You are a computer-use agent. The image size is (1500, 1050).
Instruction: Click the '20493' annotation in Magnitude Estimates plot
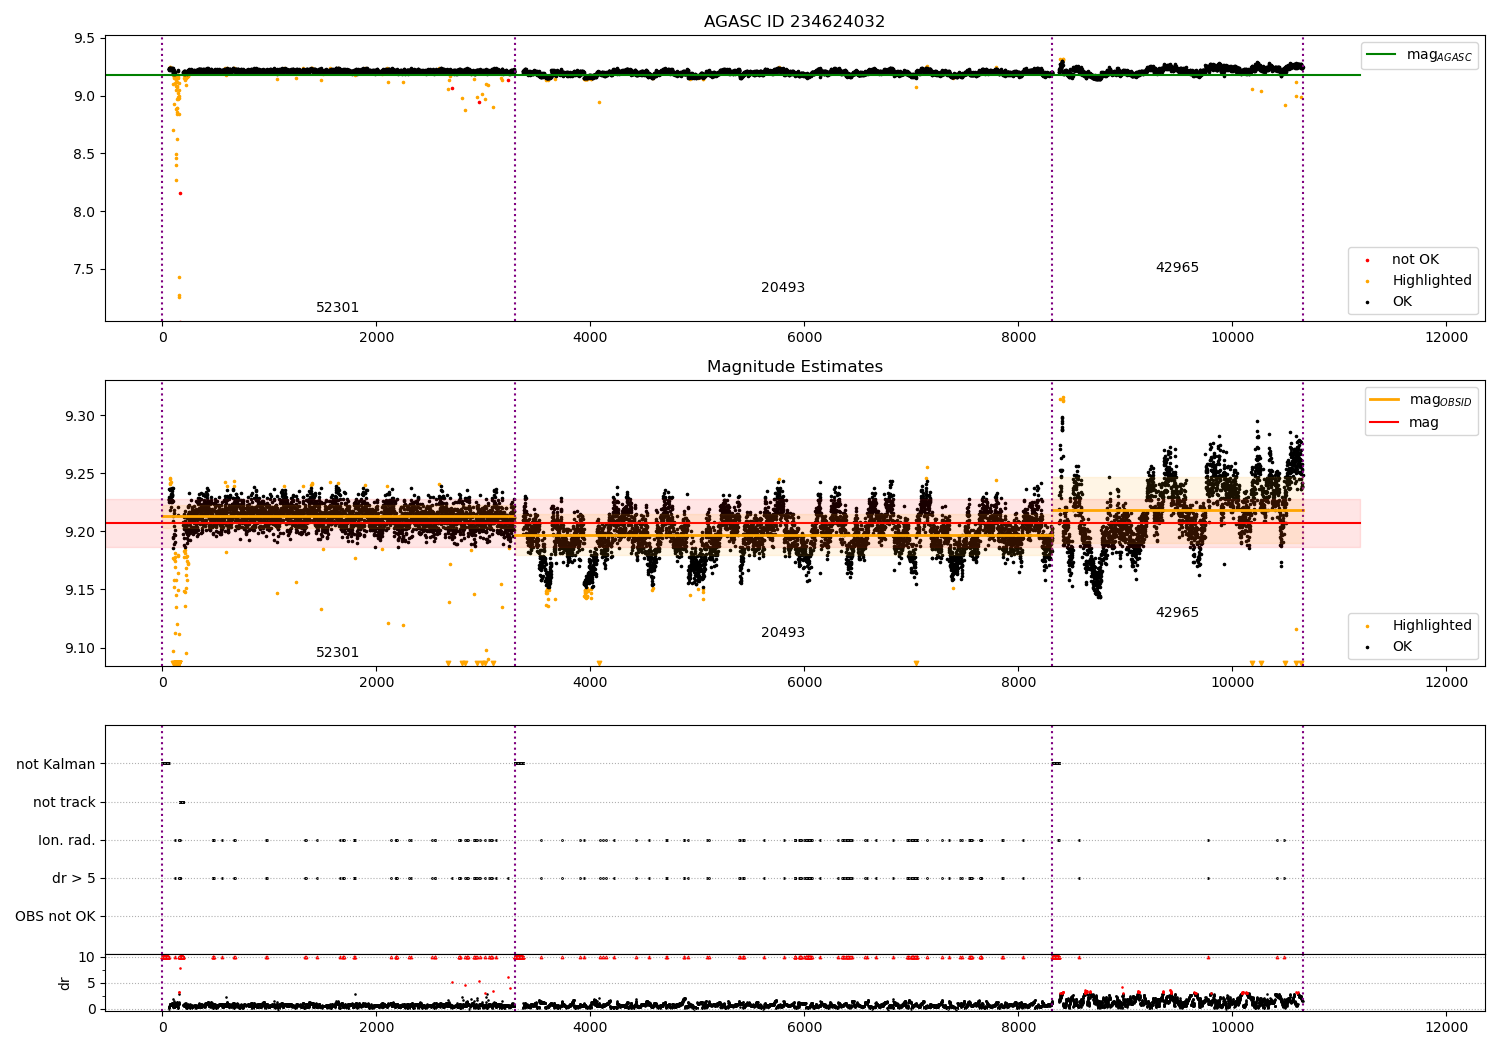coord(783,633)
